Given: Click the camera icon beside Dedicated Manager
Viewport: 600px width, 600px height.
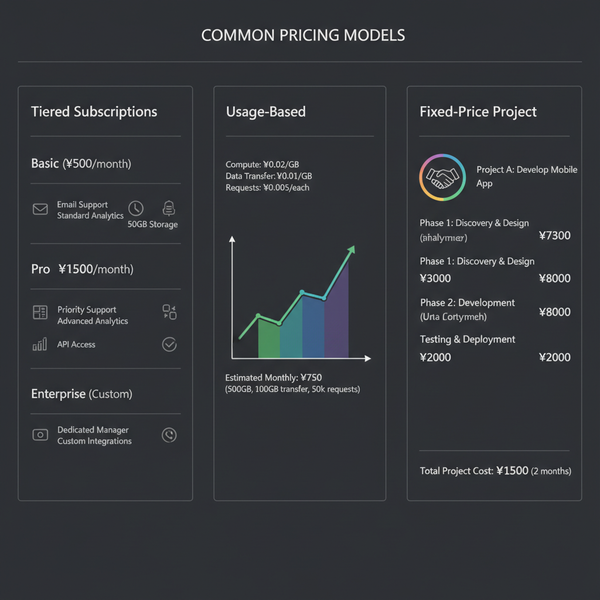Looking at the screenshot, I should 40,435.
